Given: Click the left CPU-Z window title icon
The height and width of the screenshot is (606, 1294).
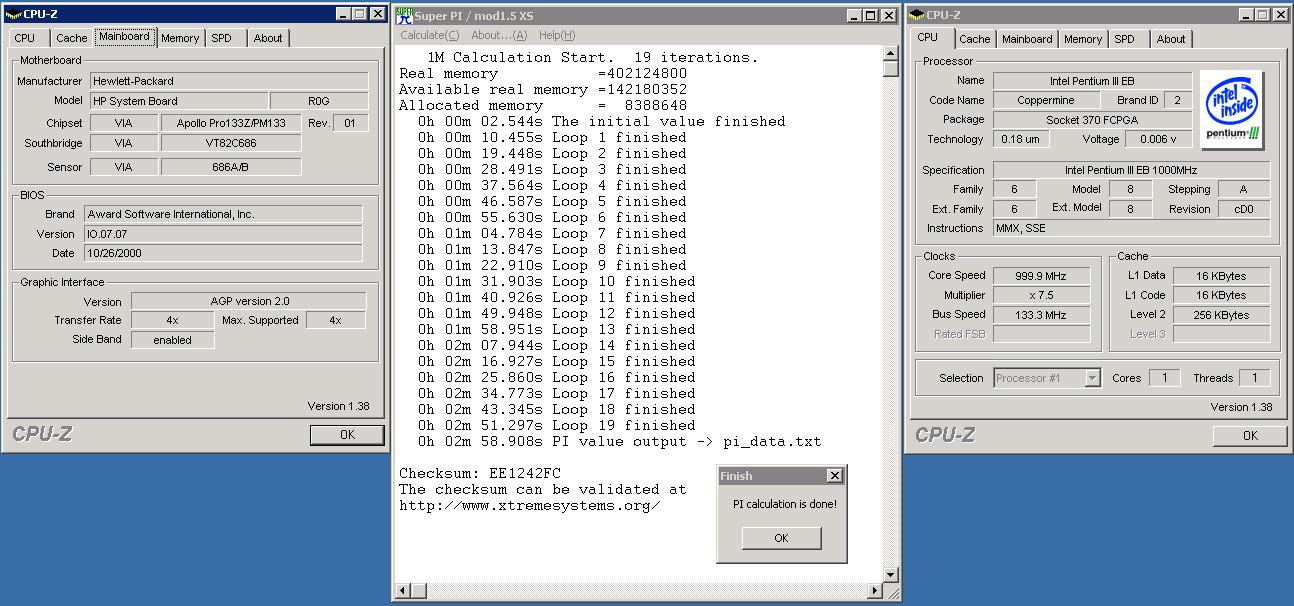Looking at the screenshot, I should pos(13,14).
